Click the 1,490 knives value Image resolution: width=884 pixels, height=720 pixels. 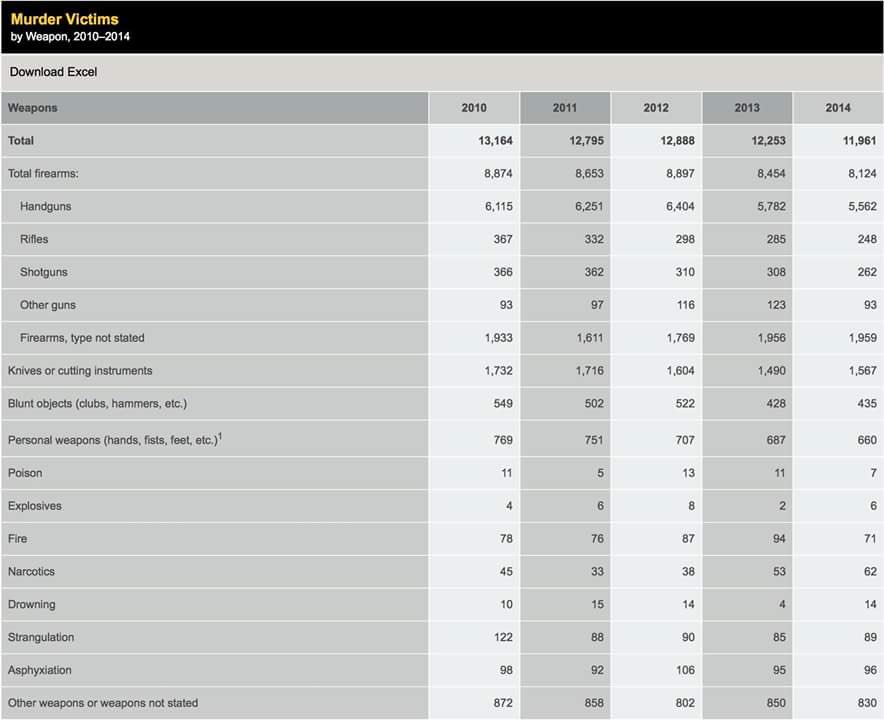pos(771,370)
